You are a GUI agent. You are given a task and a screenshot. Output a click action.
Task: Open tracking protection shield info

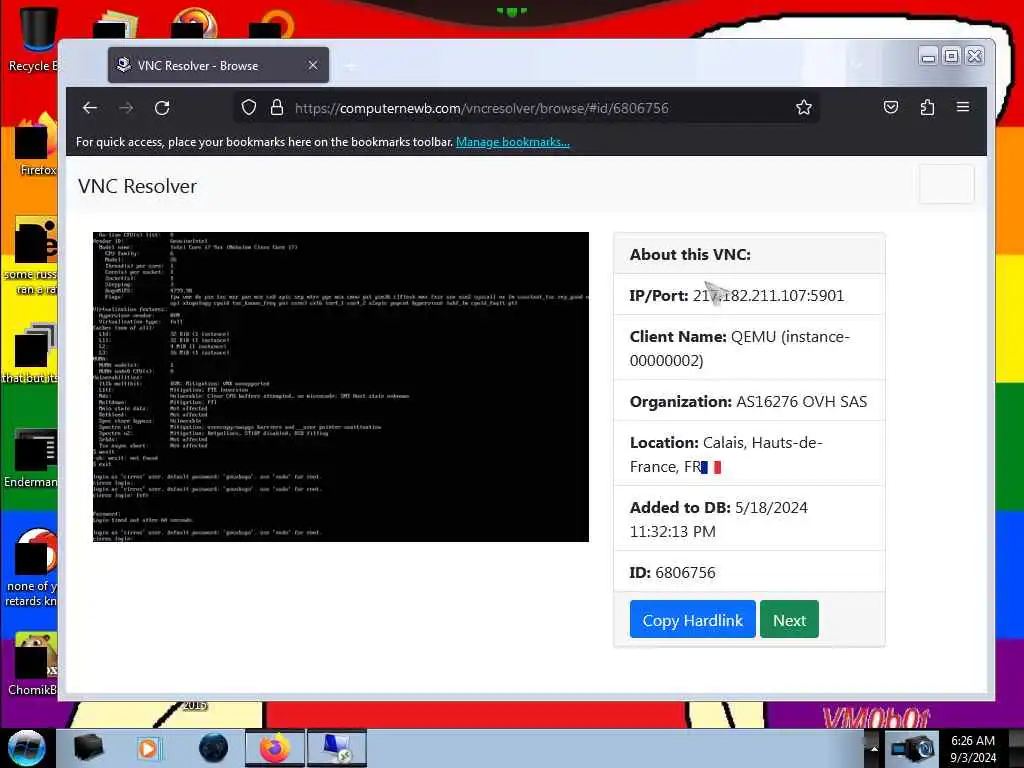pos(249,108)
